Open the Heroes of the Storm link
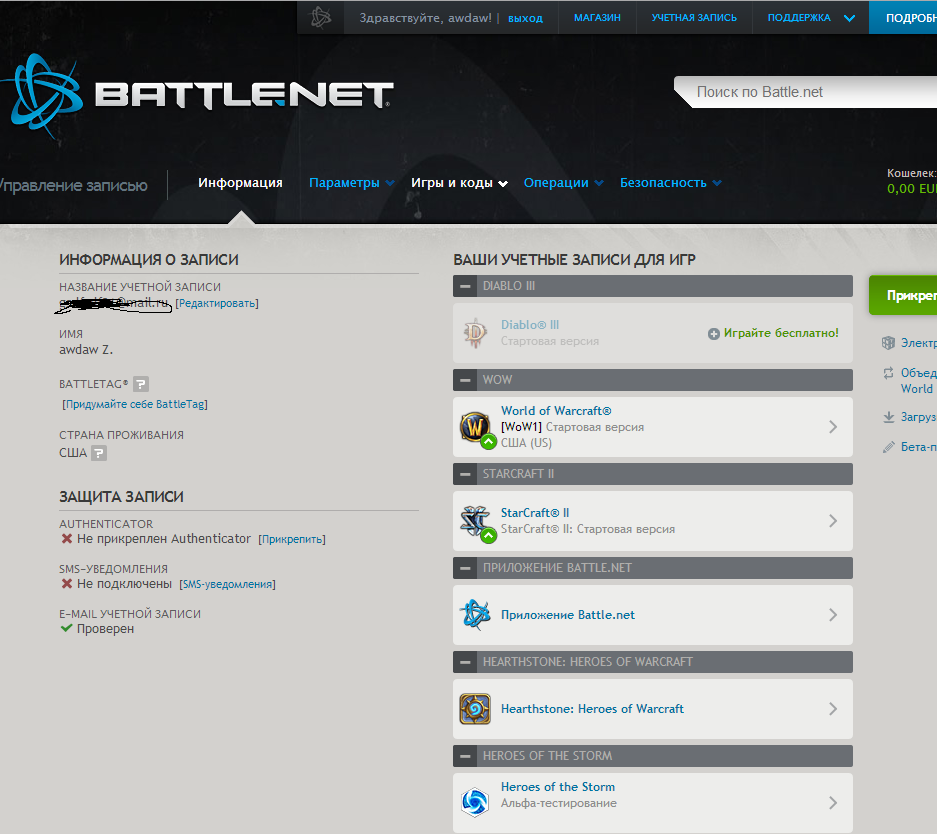This screenshot has height=834, width=937. tap(558, 787)
